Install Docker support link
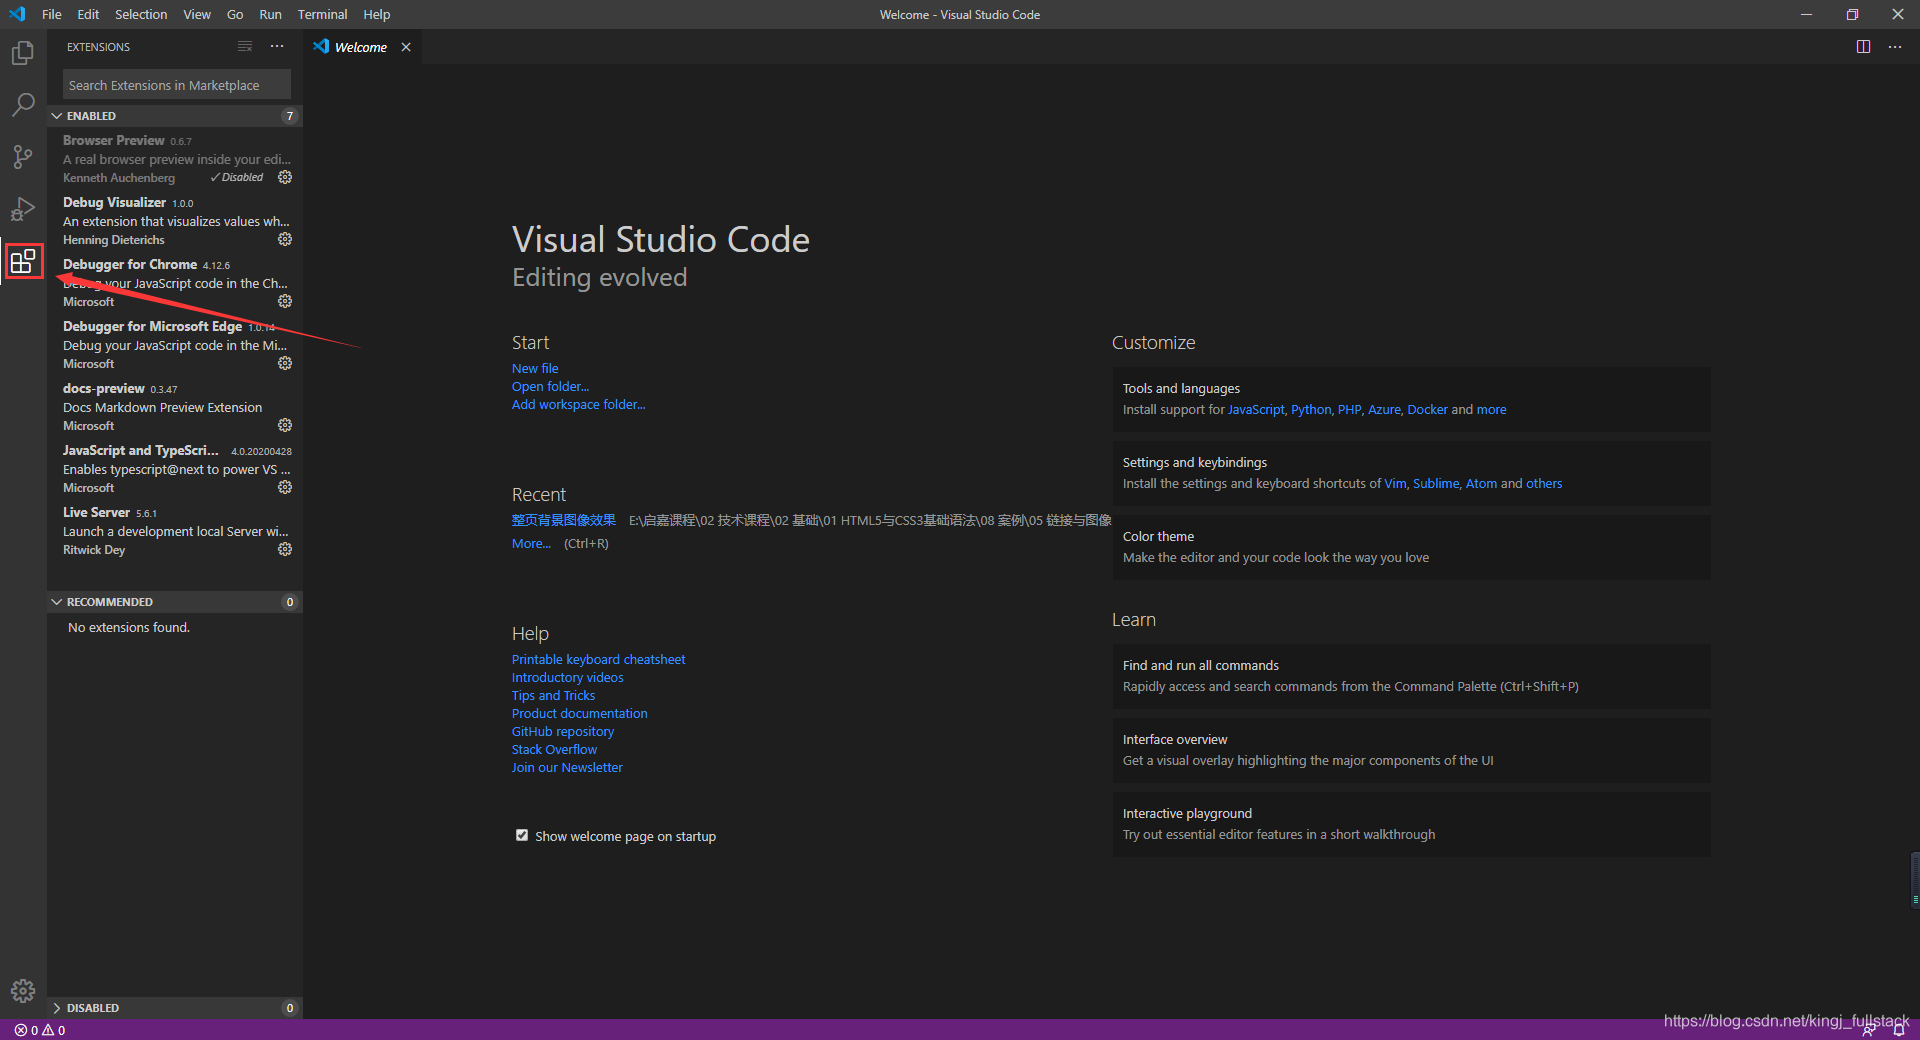The image size is (1920, 1040). [1427, 409]
